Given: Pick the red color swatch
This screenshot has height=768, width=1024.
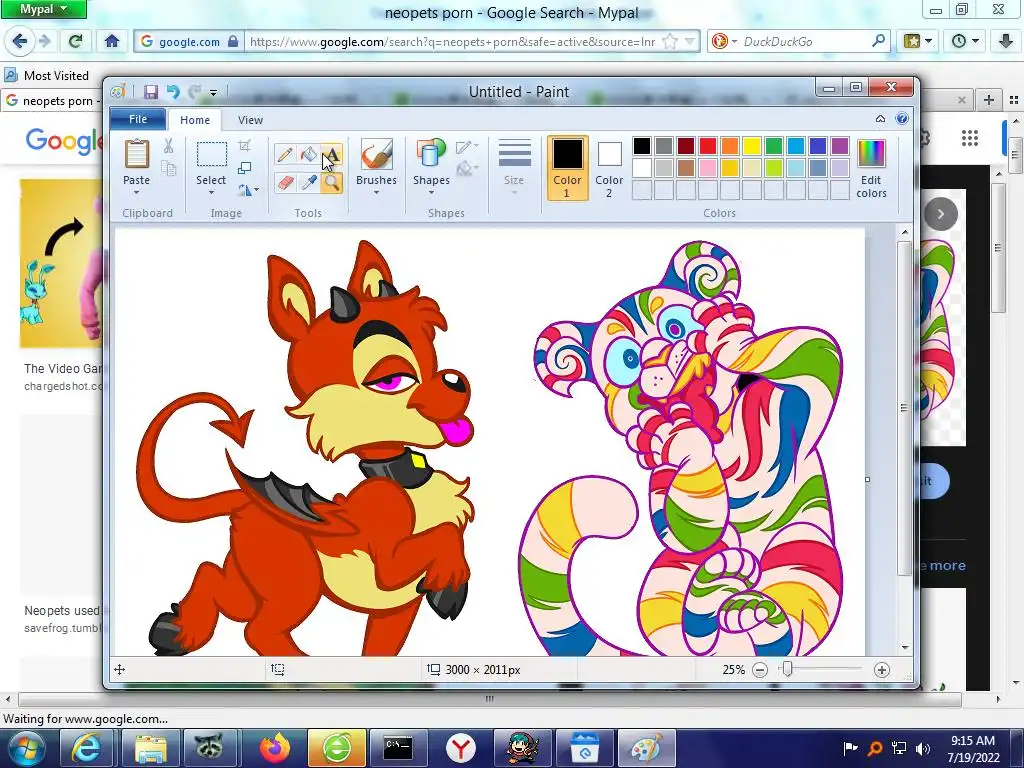Looking at the screenshot, I should (x=707, y=146).
